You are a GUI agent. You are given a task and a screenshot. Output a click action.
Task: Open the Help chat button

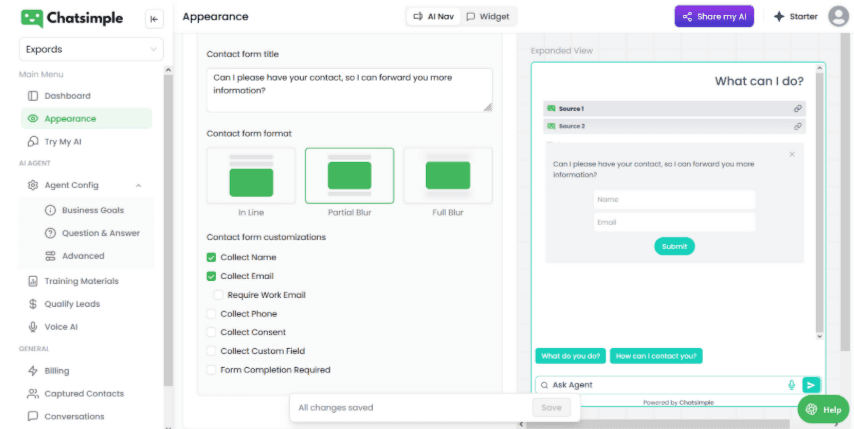tap(823, 409)
